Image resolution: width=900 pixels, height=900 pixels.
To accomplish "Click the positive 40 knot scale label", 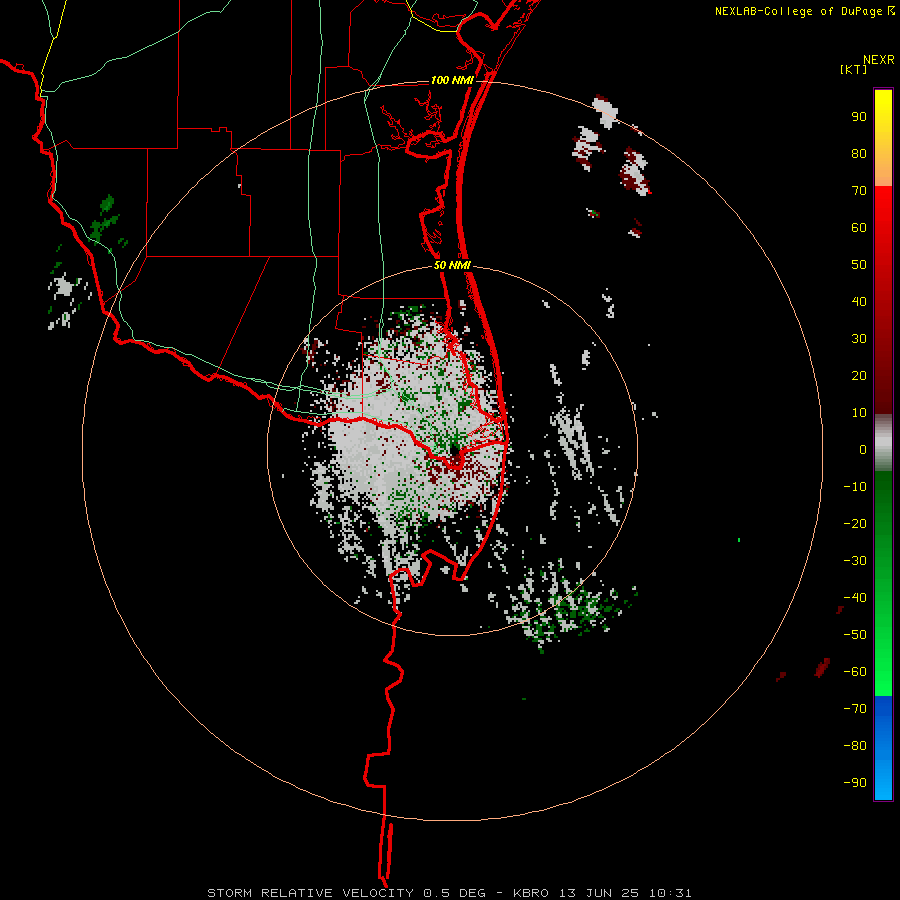I will point(859,302).
